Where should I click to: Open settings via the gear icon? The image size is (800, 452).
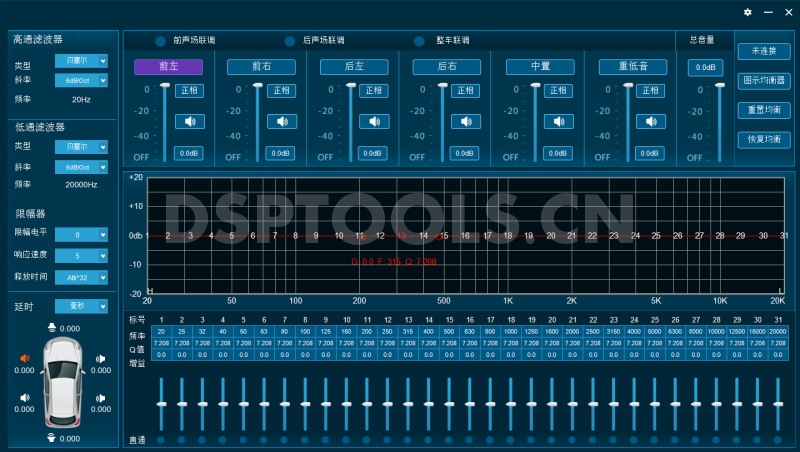747,12
